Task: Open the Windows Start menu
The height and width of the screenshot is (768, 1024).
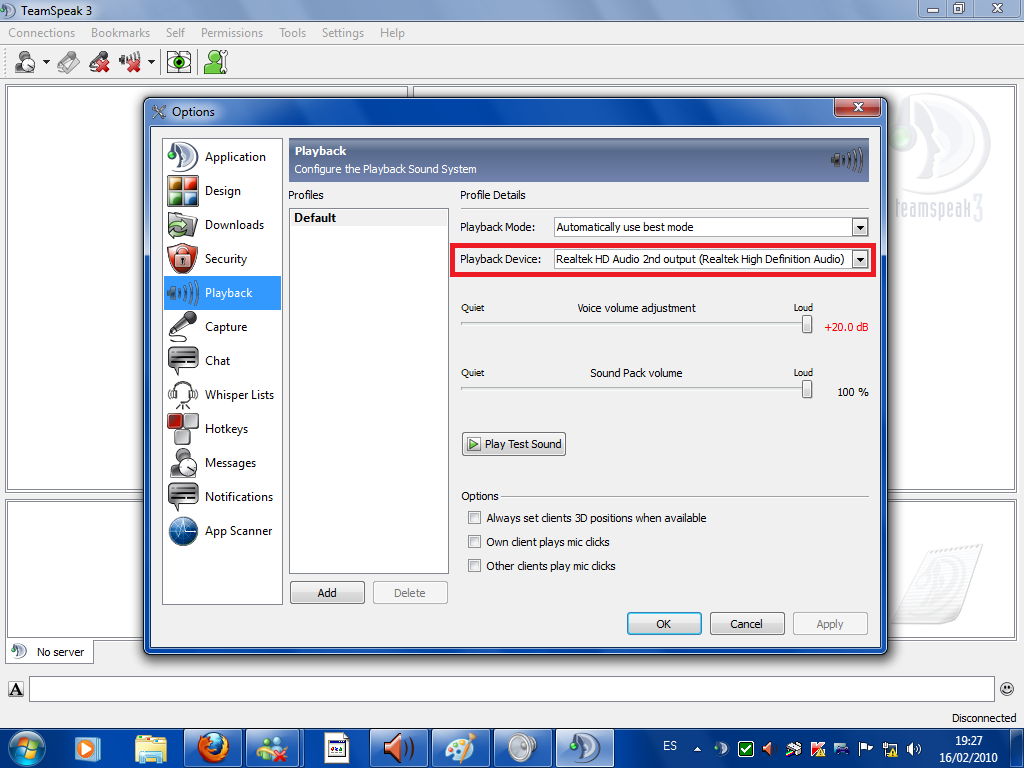Action: point(27,748)
